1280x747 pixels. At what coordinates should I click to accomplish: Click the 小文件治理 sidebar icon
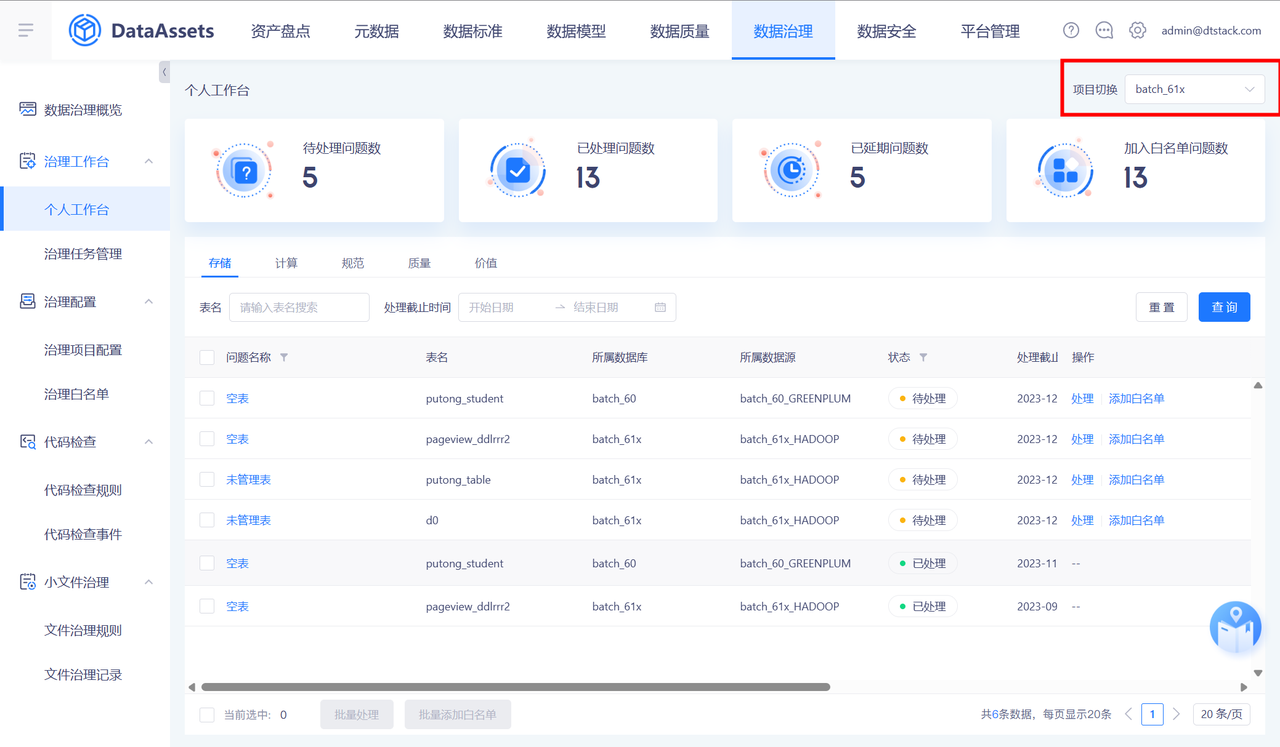tap(28, 582)
